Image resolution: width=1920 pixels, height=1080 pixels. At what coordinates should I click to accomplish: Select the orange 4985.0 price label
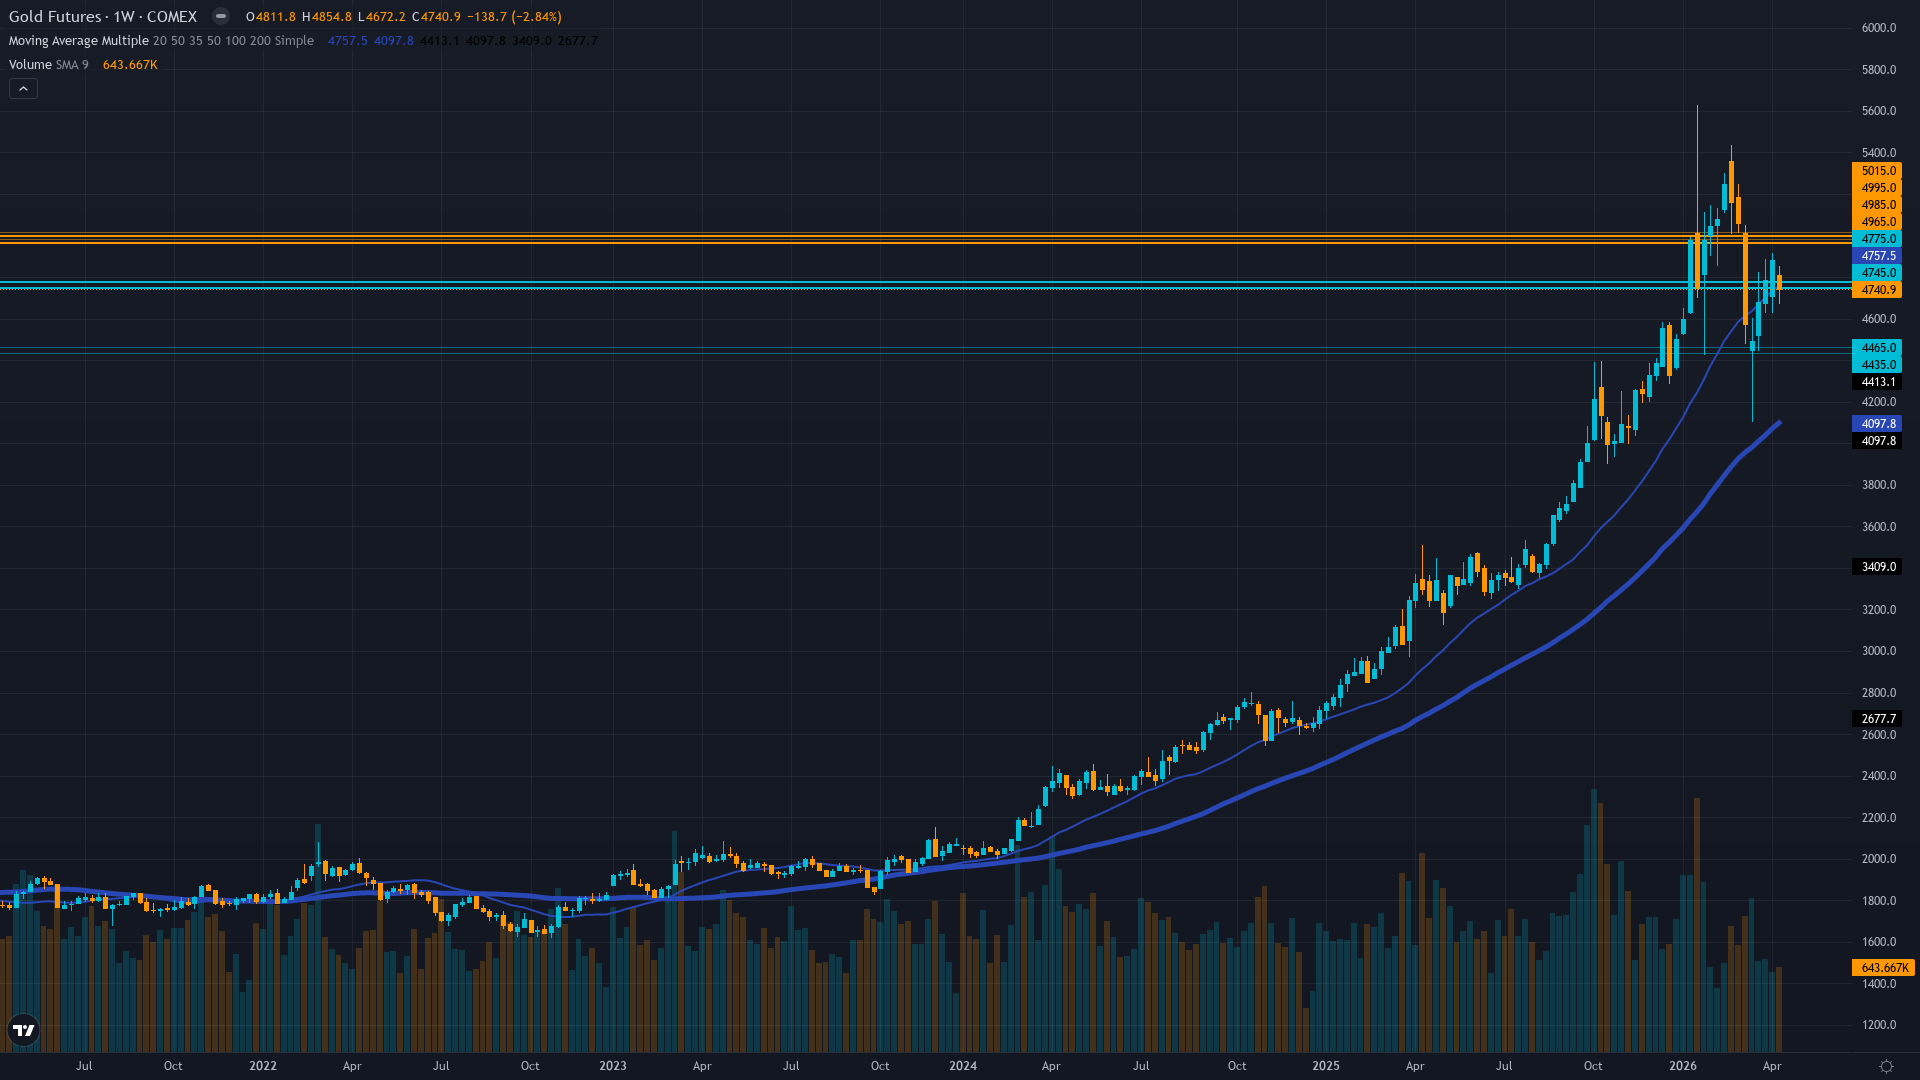pos(1877,205)
